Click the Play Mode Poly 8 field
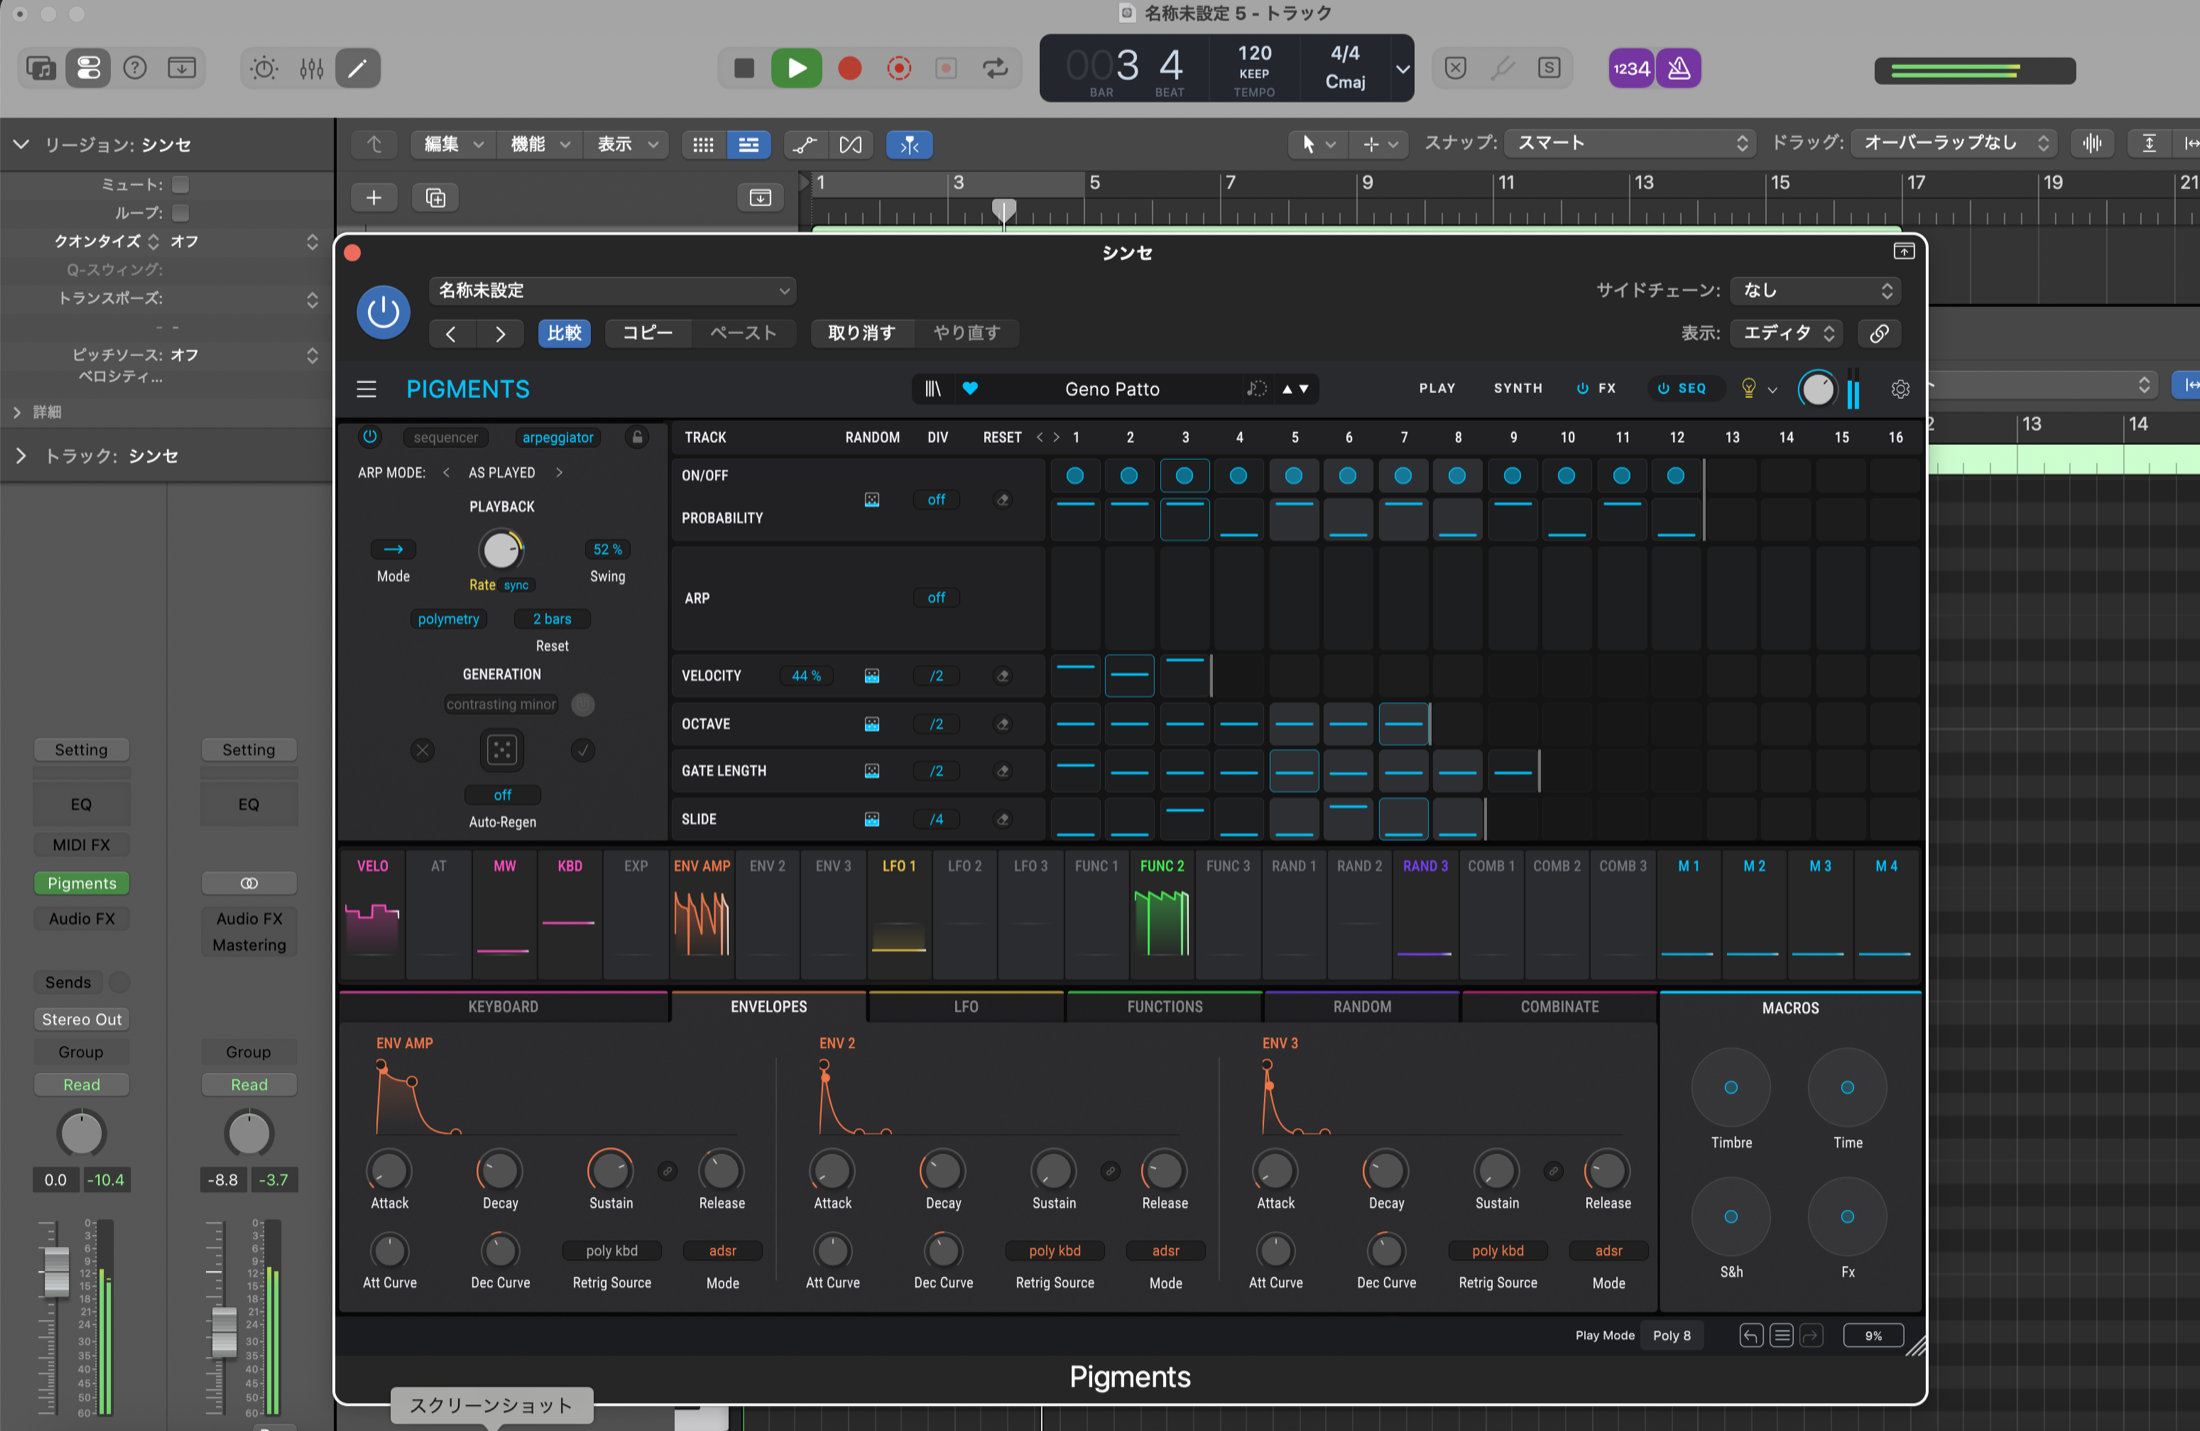The width and height of the screenshot is (2200, 1431). 1672,1336
